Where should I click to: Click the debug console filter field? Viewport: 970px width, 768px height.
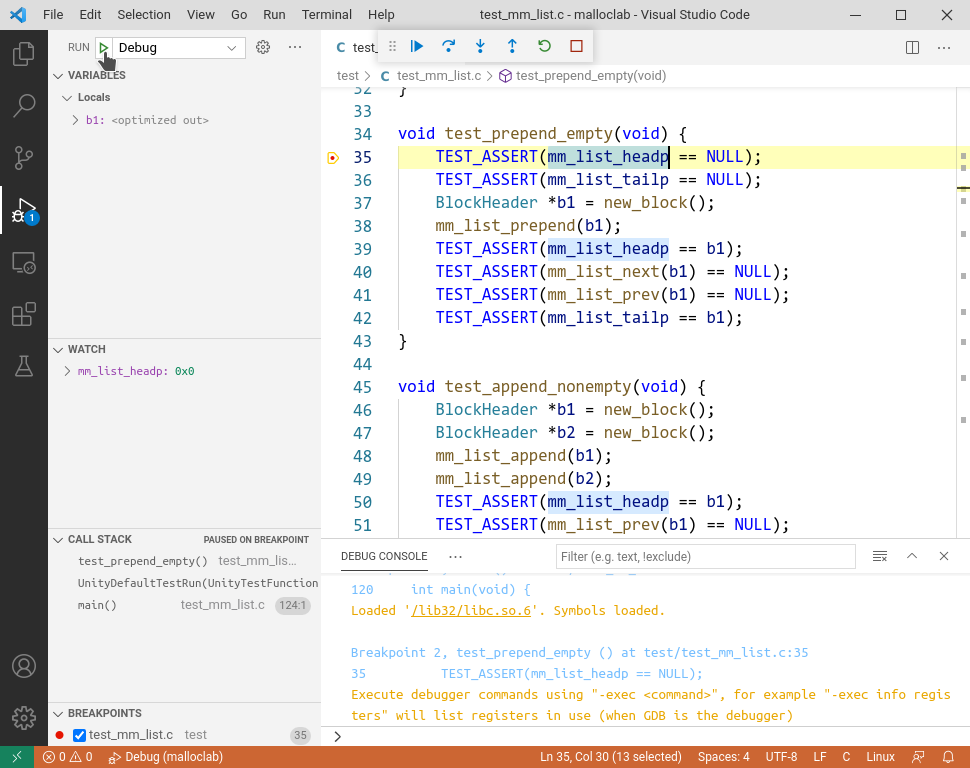(x=705, y=556)
